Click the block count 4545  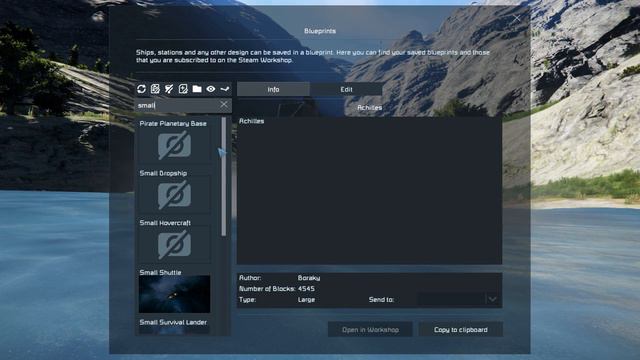[306, 289]
